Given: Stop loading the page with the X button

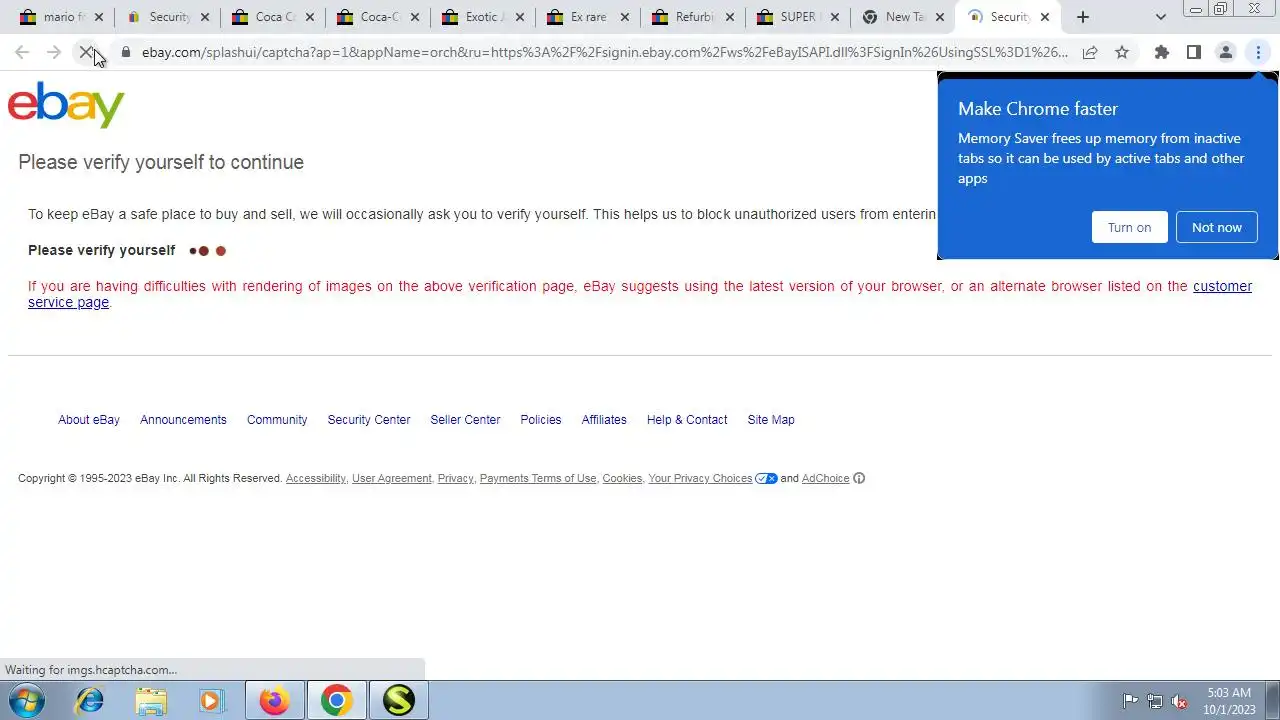Looking at the screenshot, I should (x=87, y=53).
